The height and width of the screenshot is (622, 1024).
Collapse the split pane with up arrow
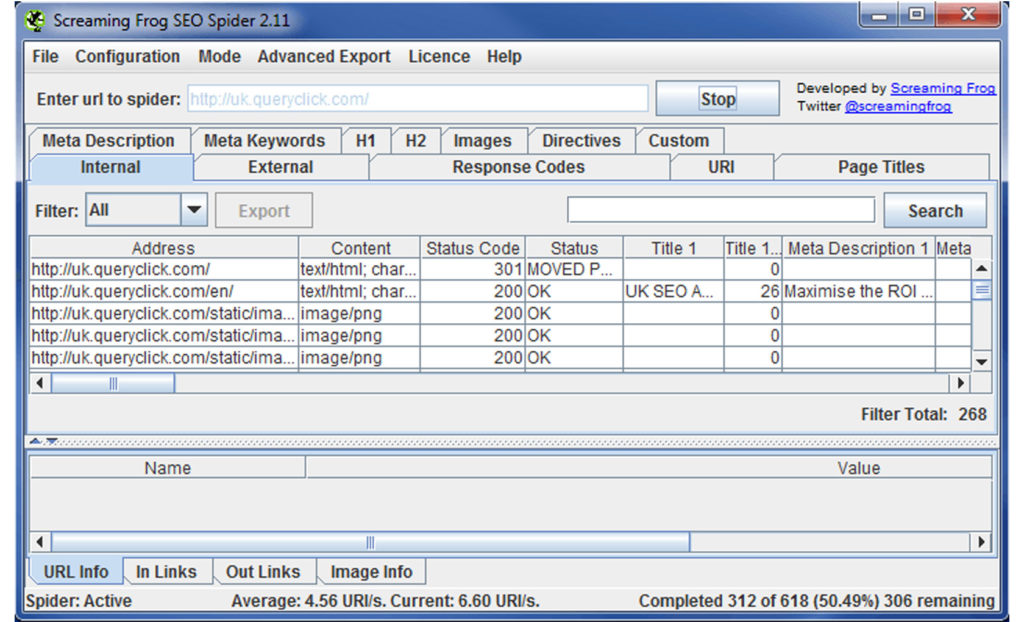point(35,442)
